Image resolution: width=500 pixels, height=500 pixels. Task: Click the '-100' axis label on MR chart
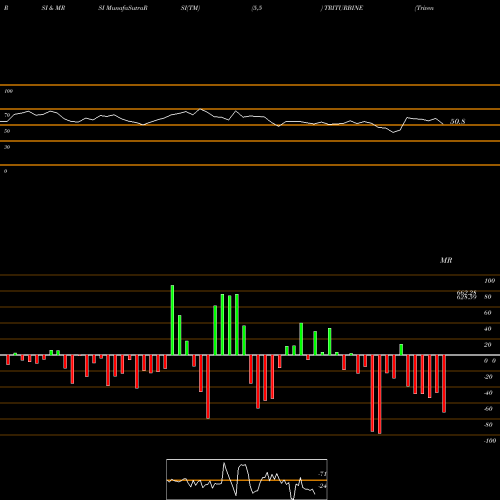click(x=490, y=441)
